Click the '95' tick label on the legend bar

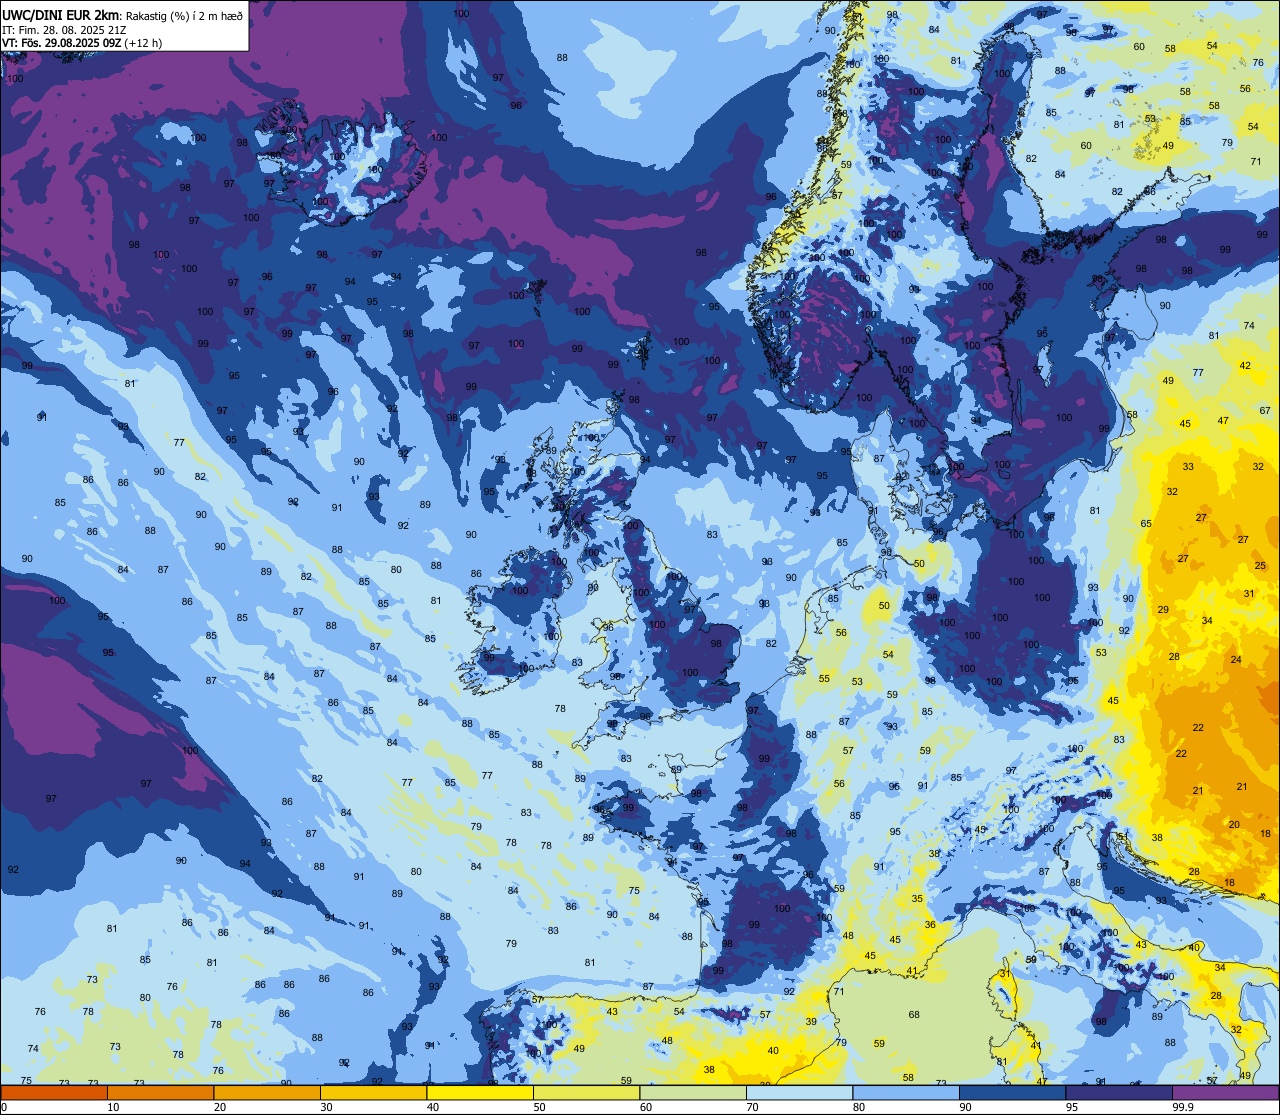(x=1072, y=1107)
